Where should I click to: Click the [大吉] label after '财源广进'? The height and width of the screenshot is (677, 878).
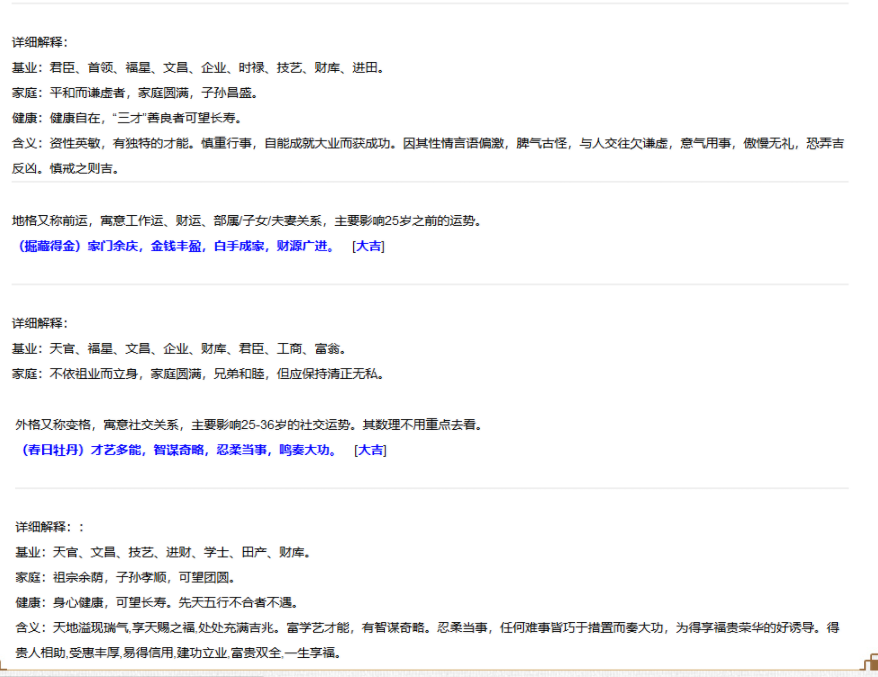368,246
